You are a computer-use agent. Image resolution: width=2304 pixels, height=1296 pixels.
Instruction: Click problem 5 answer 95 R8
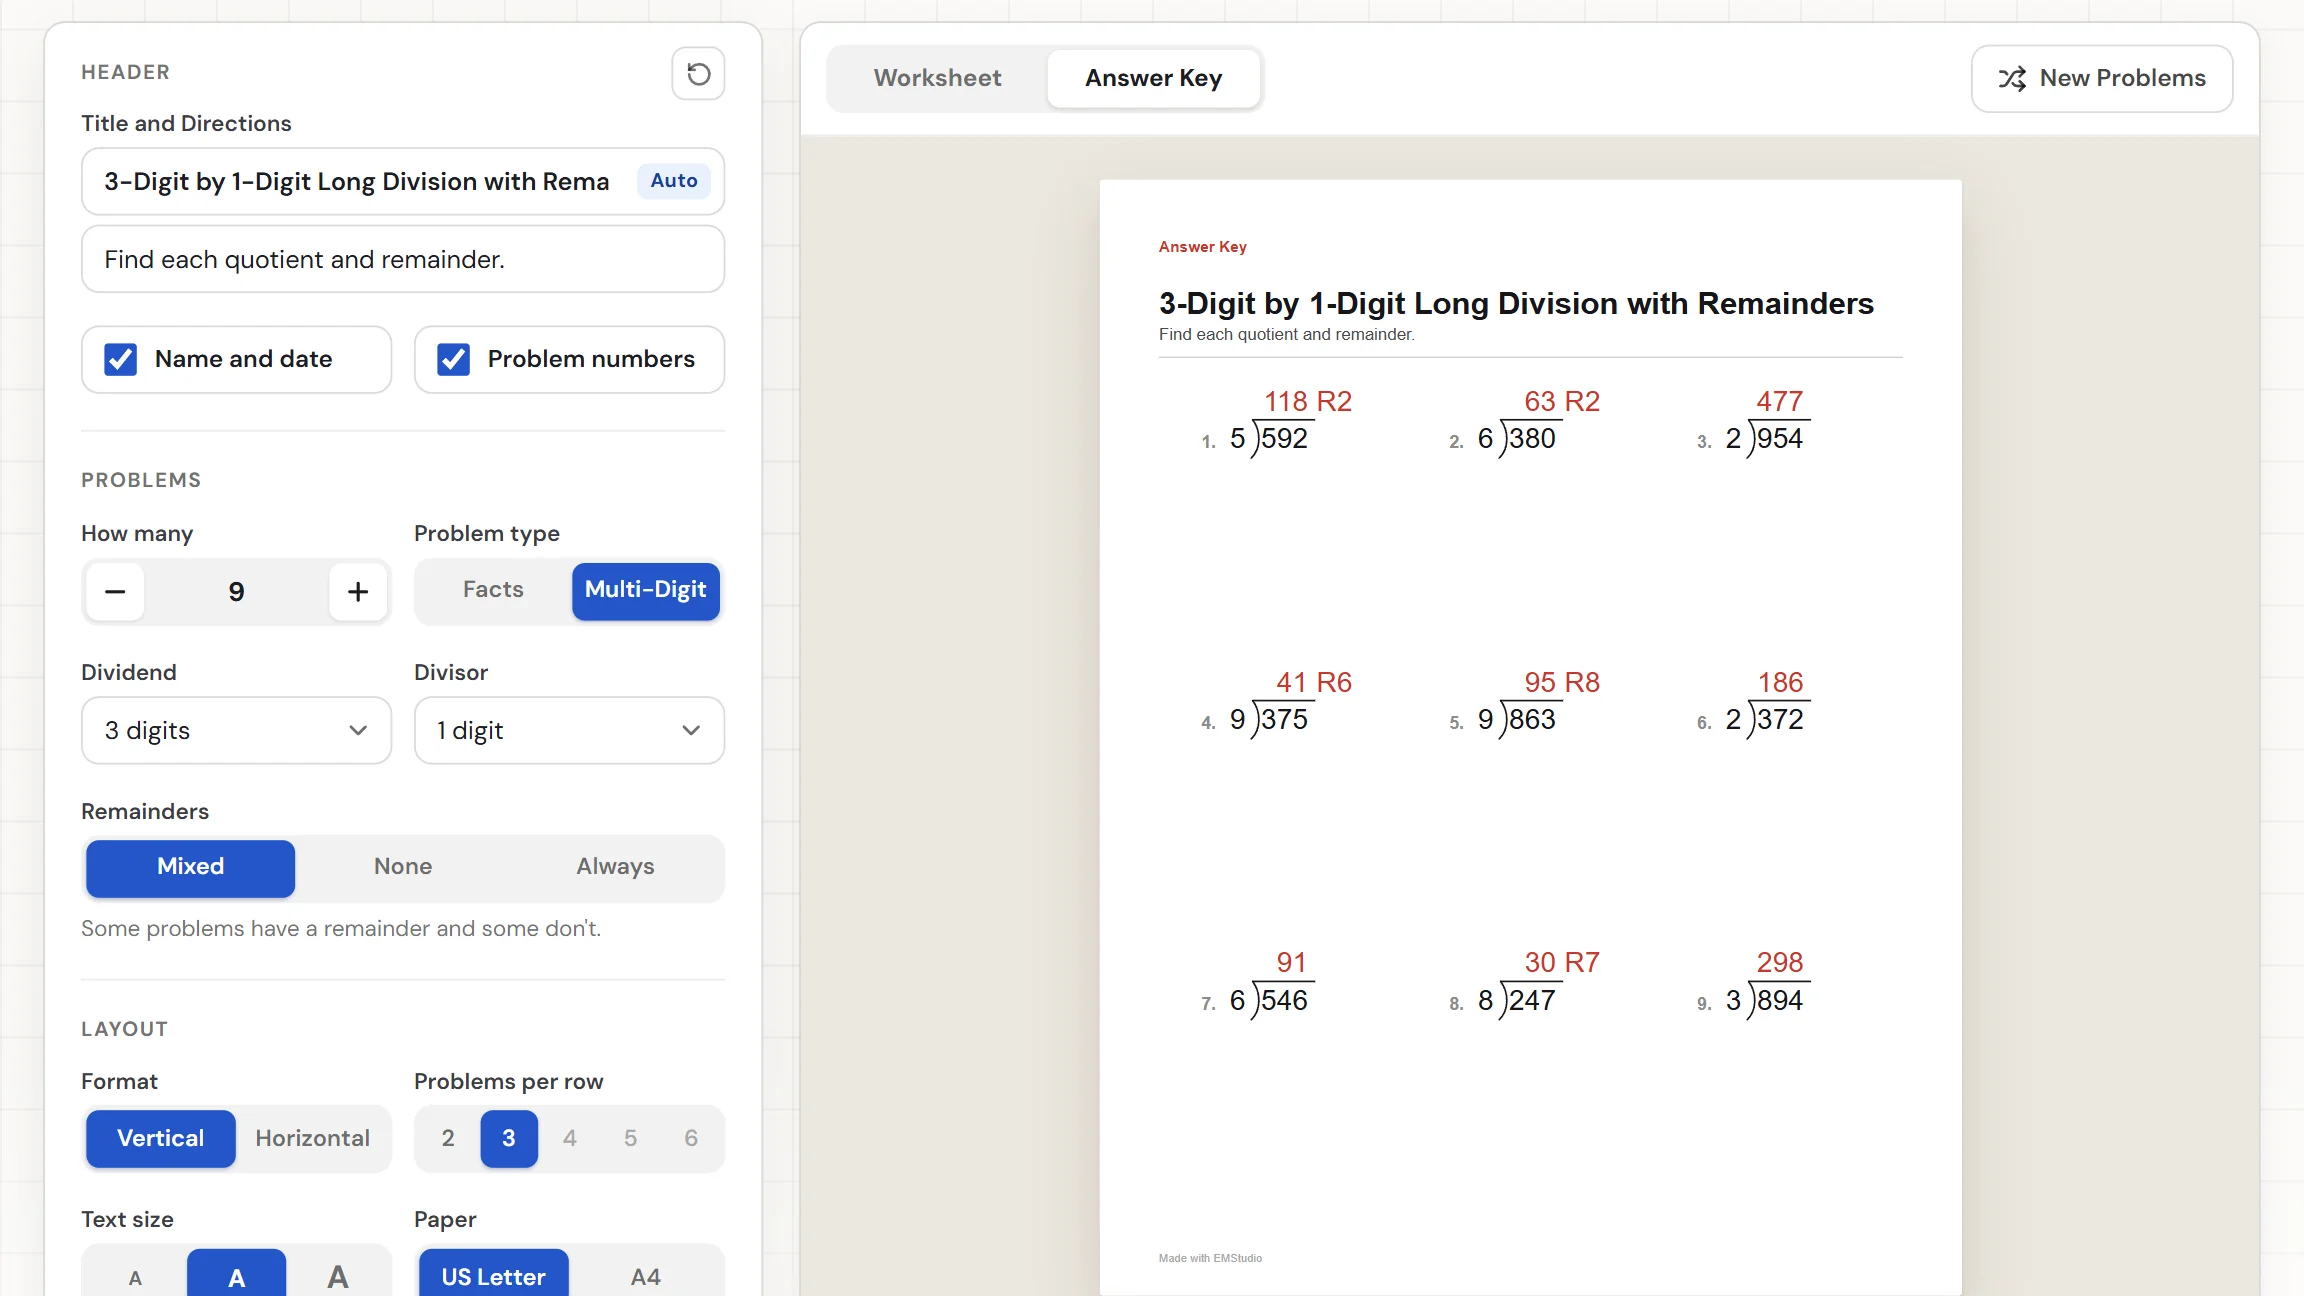(1562, 682)
